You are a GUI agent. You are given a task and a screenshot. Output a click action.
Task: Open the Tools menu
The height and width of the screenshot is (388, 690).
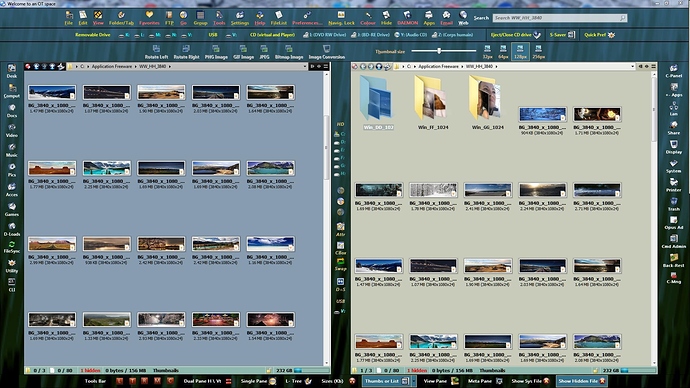coord(219,18)
